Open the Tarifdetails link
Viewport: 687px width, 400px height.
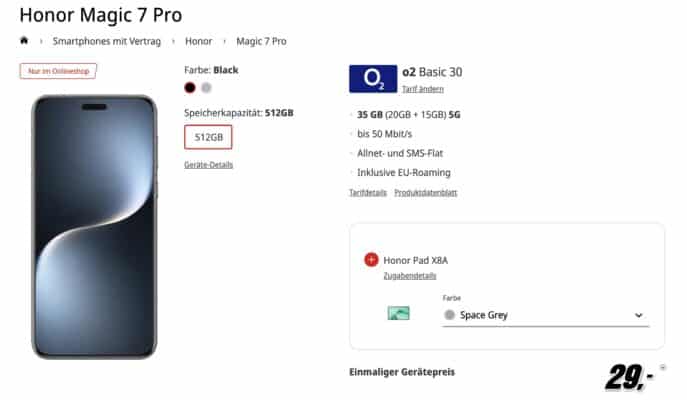coord(368,192)
